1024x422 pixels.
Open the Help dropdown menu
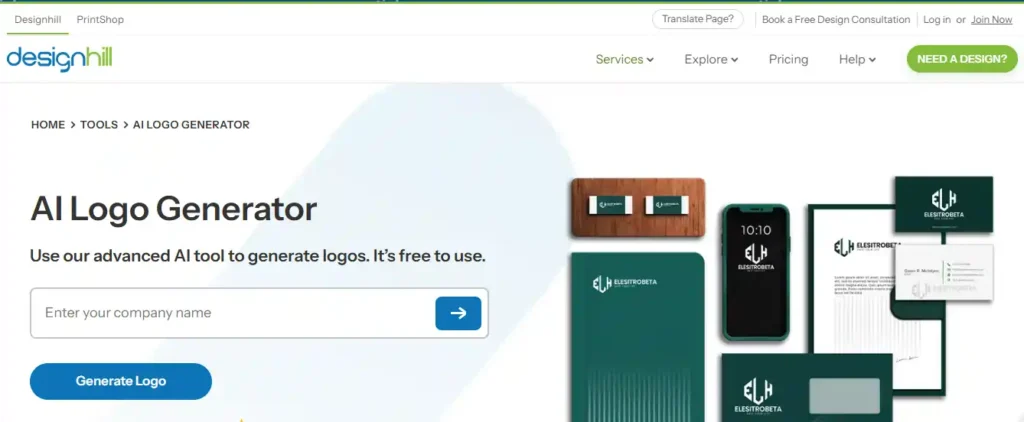[857, 59]
